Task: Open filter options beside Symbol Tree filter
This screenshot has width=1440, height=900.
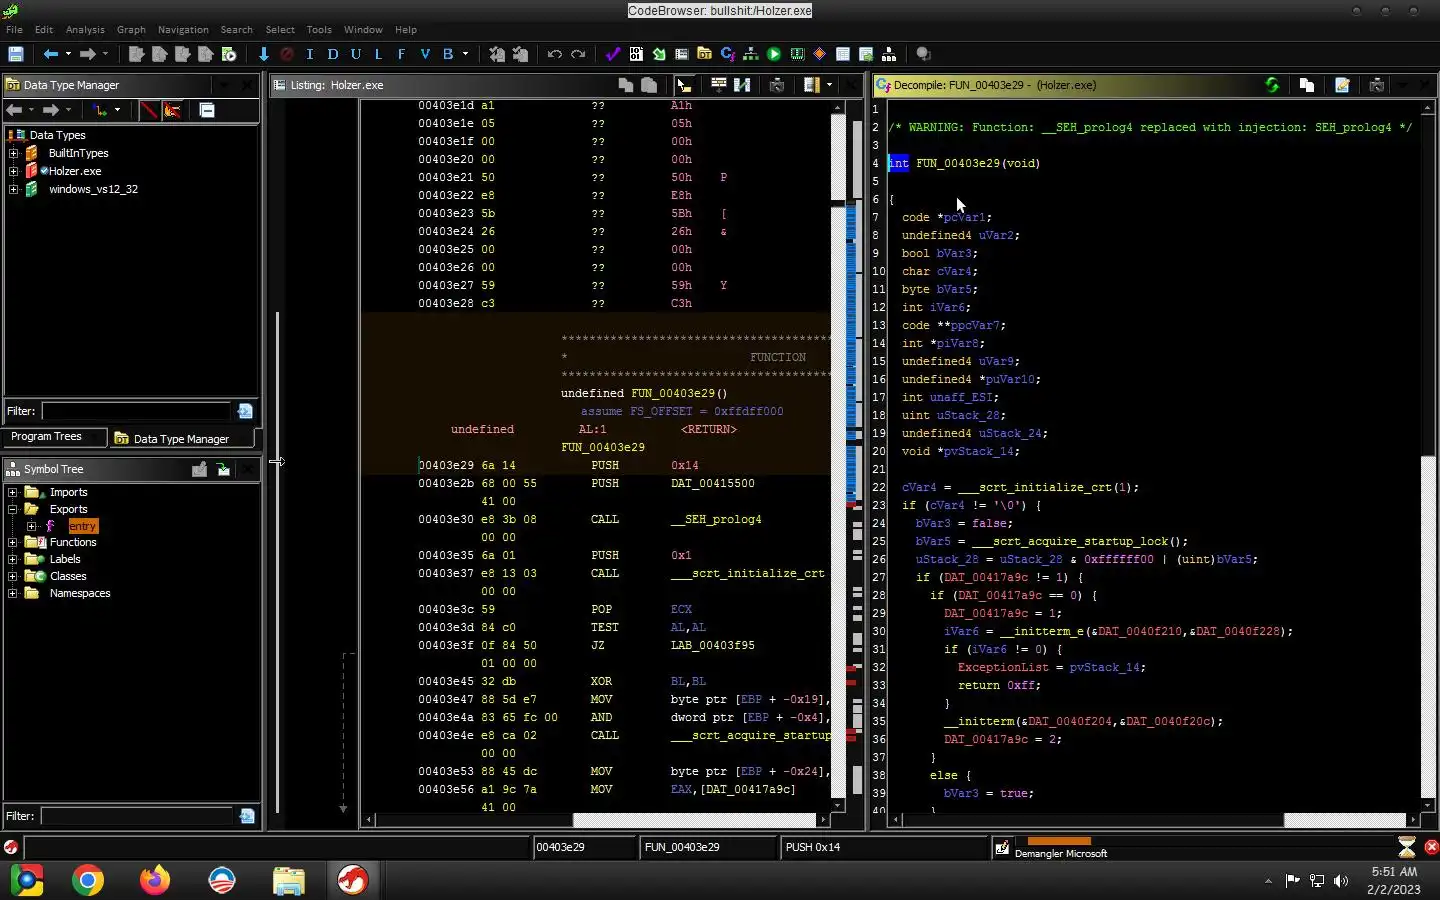Action: tap(247, 816)
